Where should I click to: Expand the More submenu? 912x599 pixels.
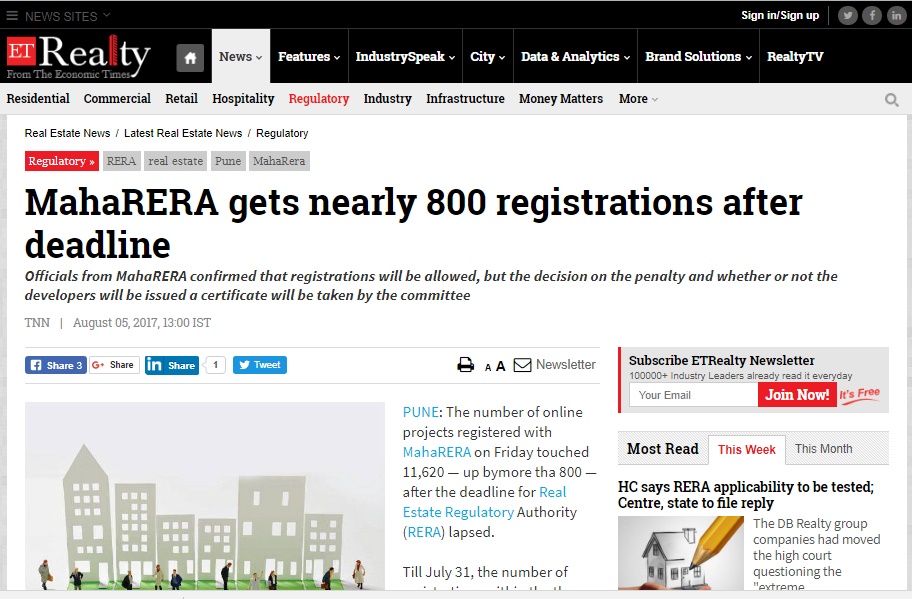point(638,99)
